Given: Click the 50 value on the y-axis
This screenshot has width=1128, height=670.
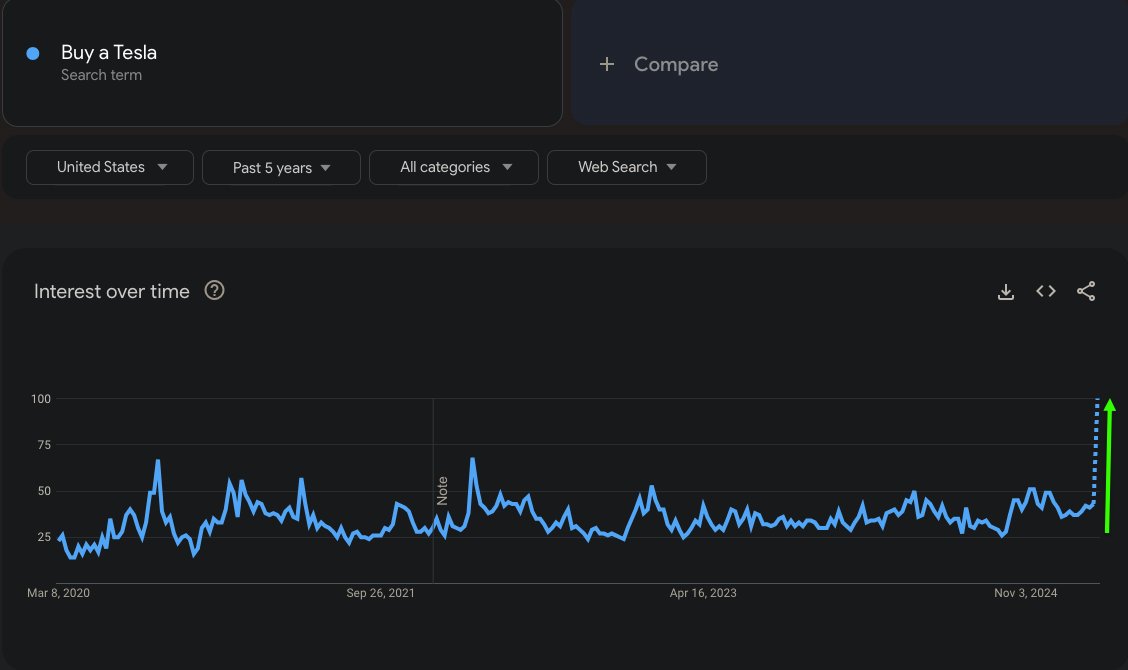Looking at the screenshot, I should point(44,491).
